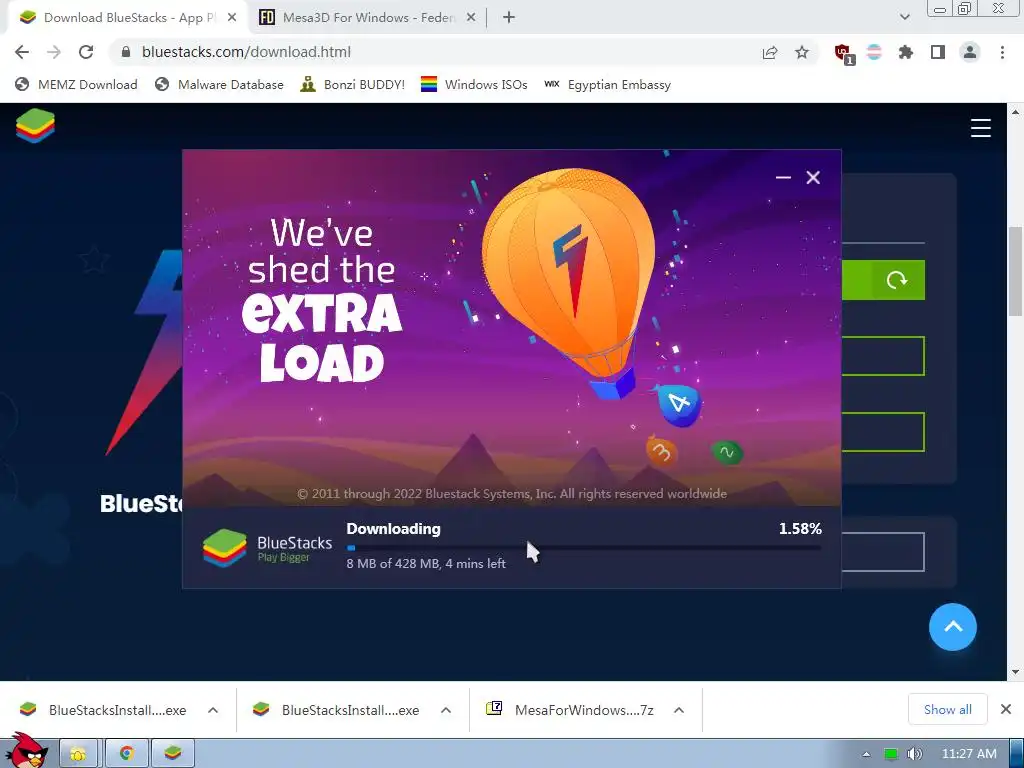The width and height of the screenshot is (1024, 768).
Task: Go back using the browser back arrow
Action: coord(22,52)
